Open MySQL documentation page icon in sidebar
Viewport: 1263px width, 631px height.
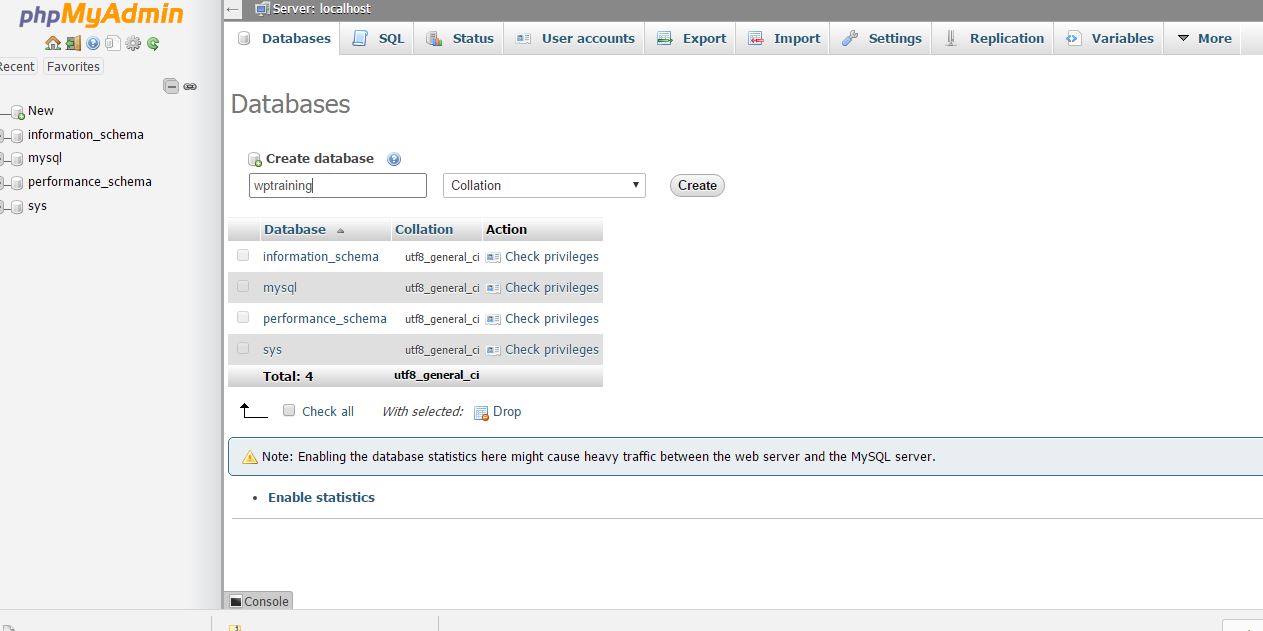[113, 43]
